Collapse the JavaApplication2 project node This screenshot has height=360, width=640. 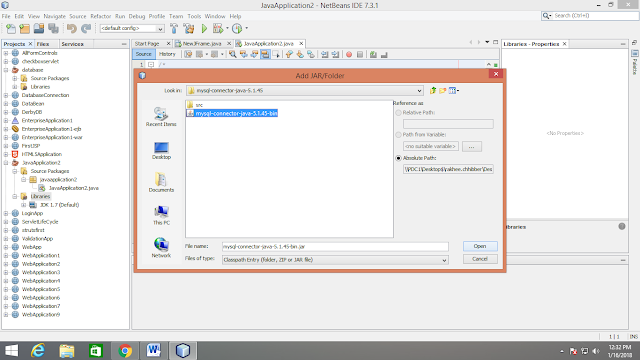click(x=6, y=162)
